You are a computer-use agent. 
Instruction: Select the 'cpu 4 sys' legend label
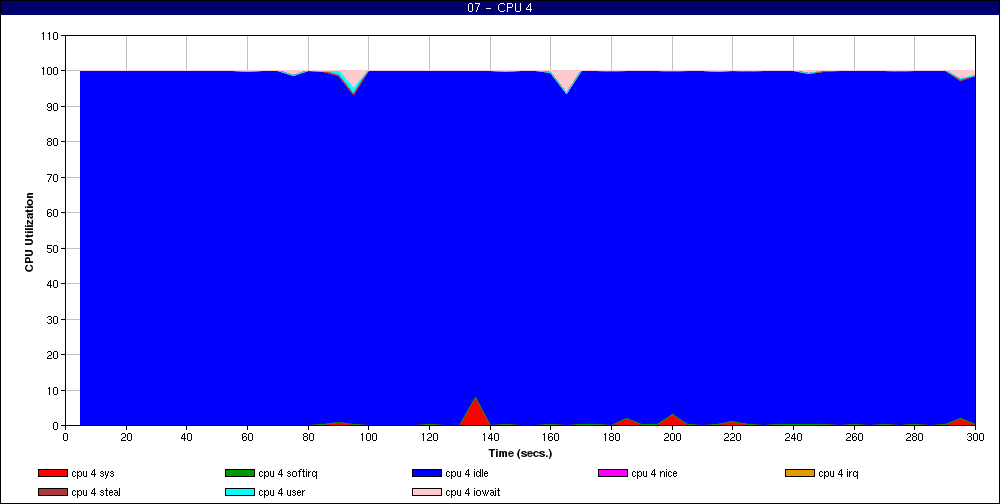point(93,473)
